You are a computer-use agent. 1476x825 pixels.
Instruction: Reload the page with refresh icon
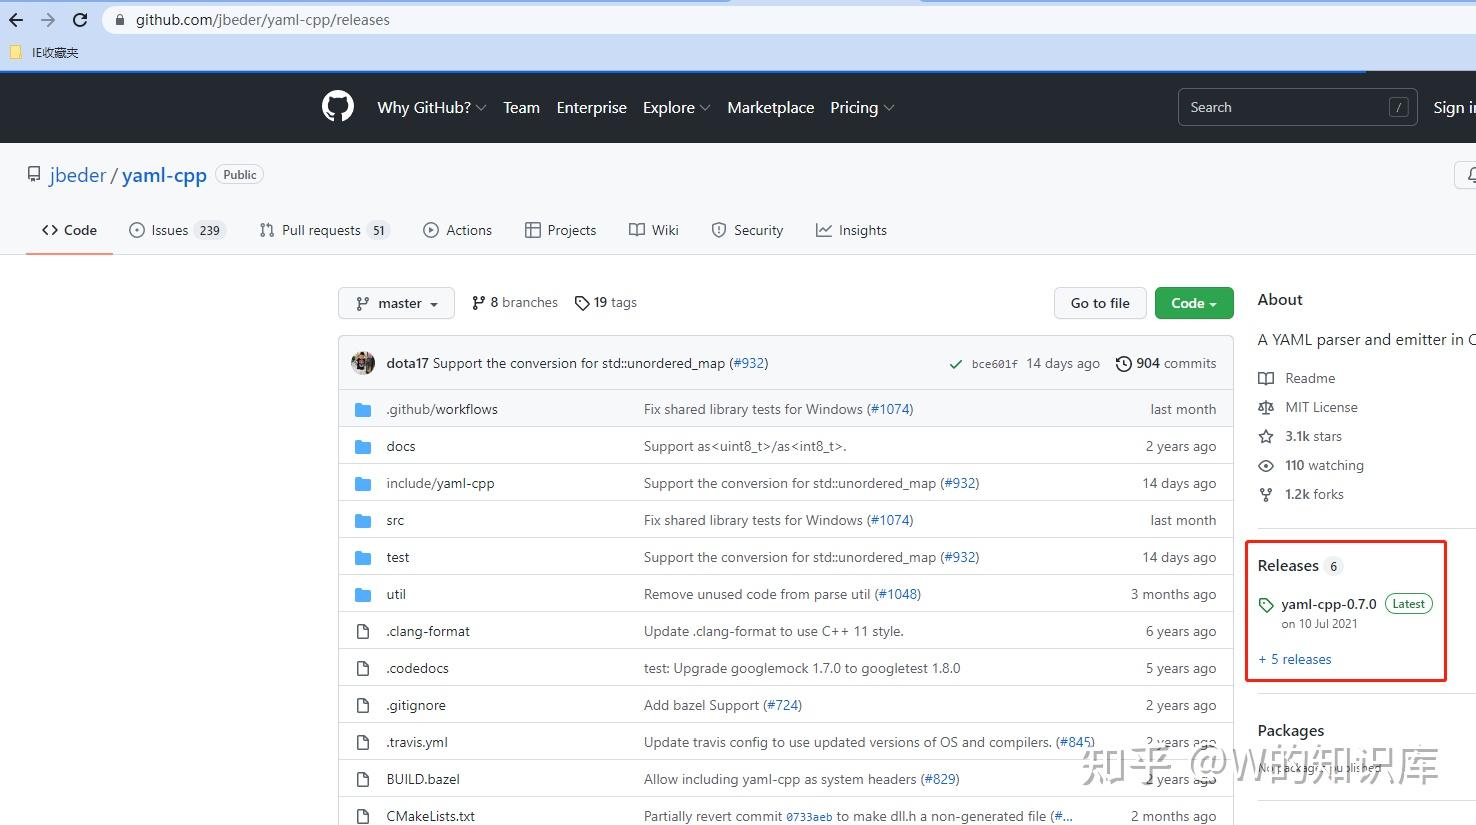[x=80, y=20]
